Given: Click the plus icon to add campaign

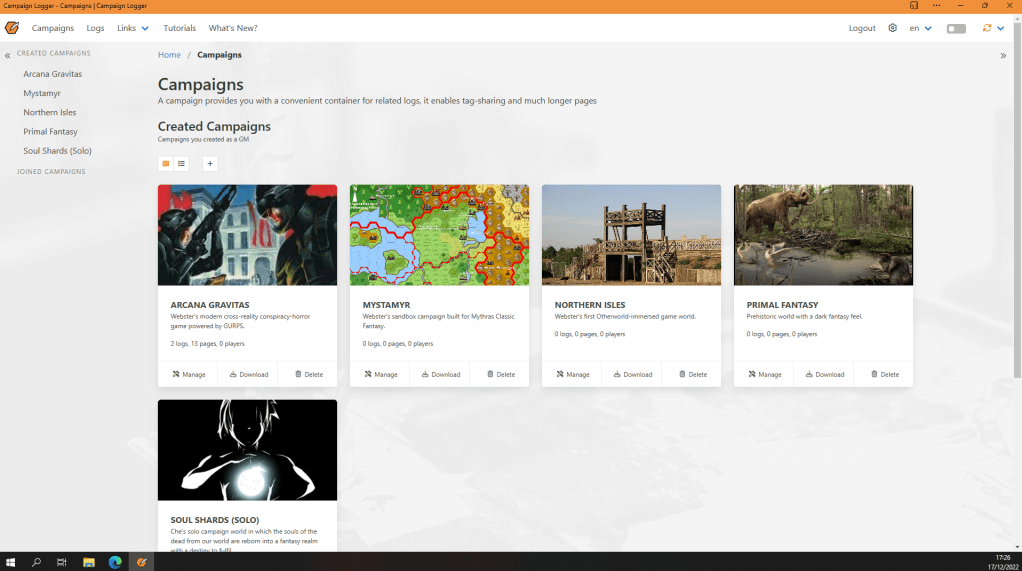Looking at the screenshot, I should point(210,164).
